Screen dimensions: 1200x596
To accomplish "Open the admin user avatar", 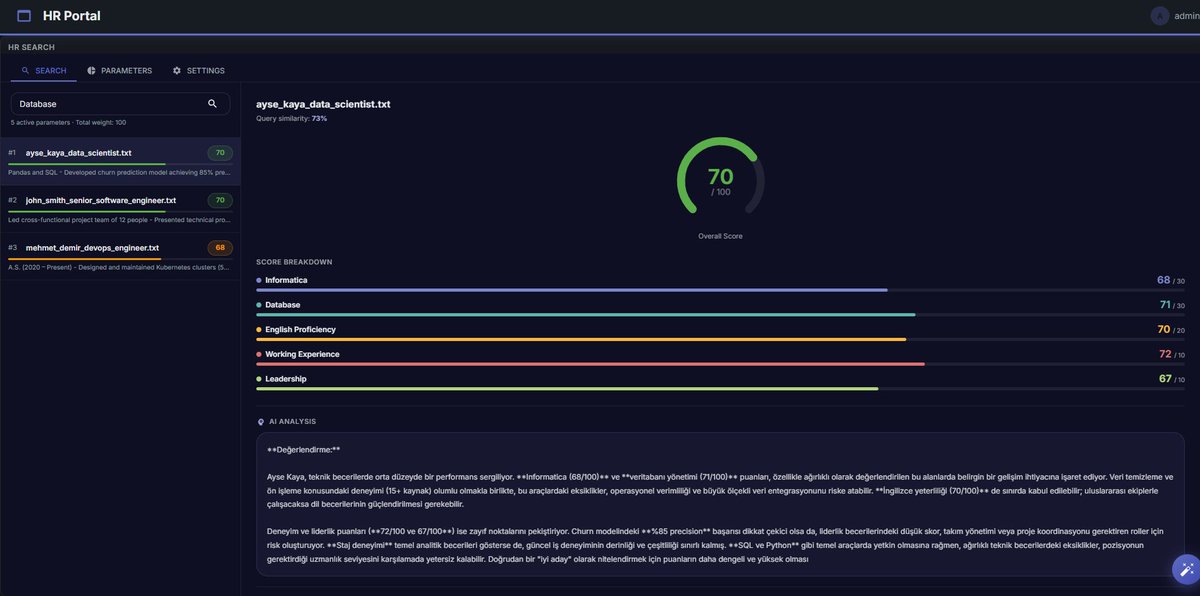I will click(x=1160, y=15).
